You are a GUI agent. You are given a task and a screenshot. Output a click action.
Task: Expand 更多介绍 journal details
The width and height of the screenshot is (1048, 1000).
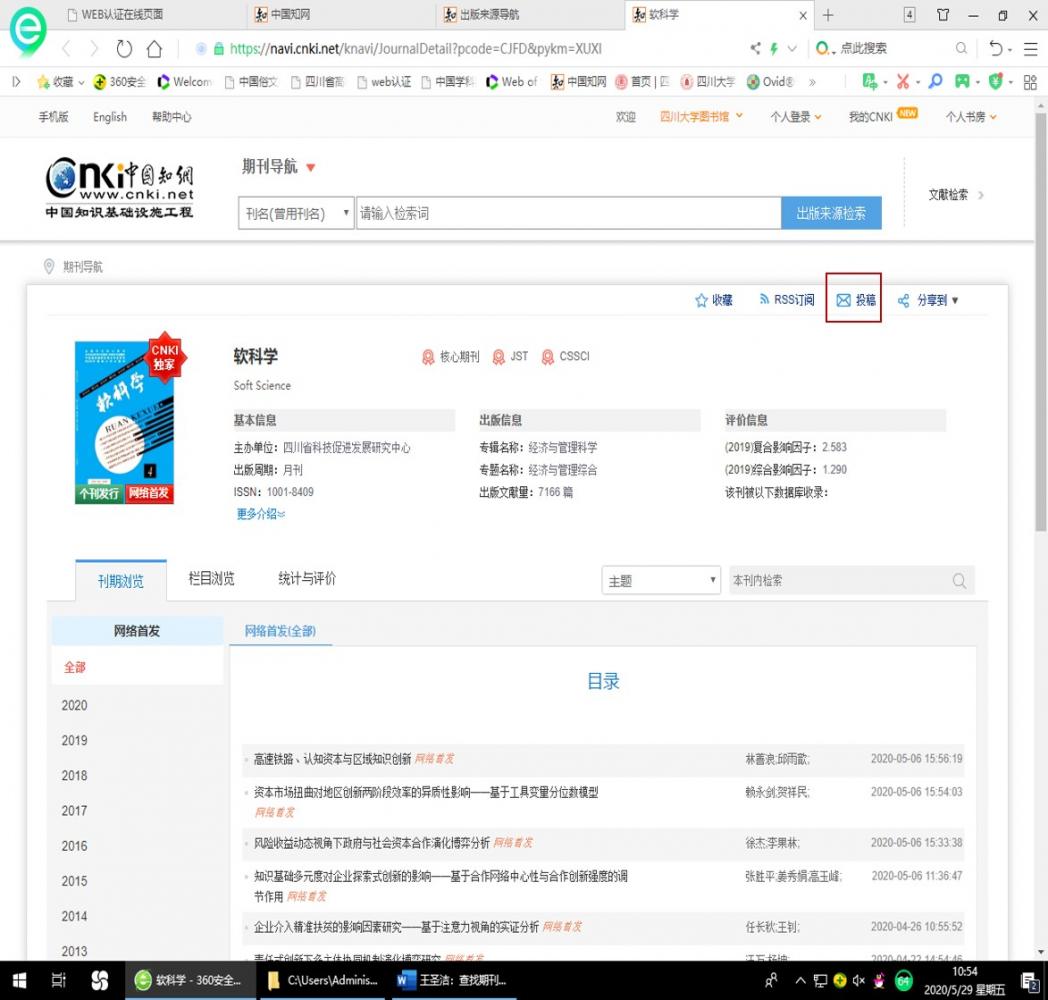pyautogui.click(x=261, y=513)
